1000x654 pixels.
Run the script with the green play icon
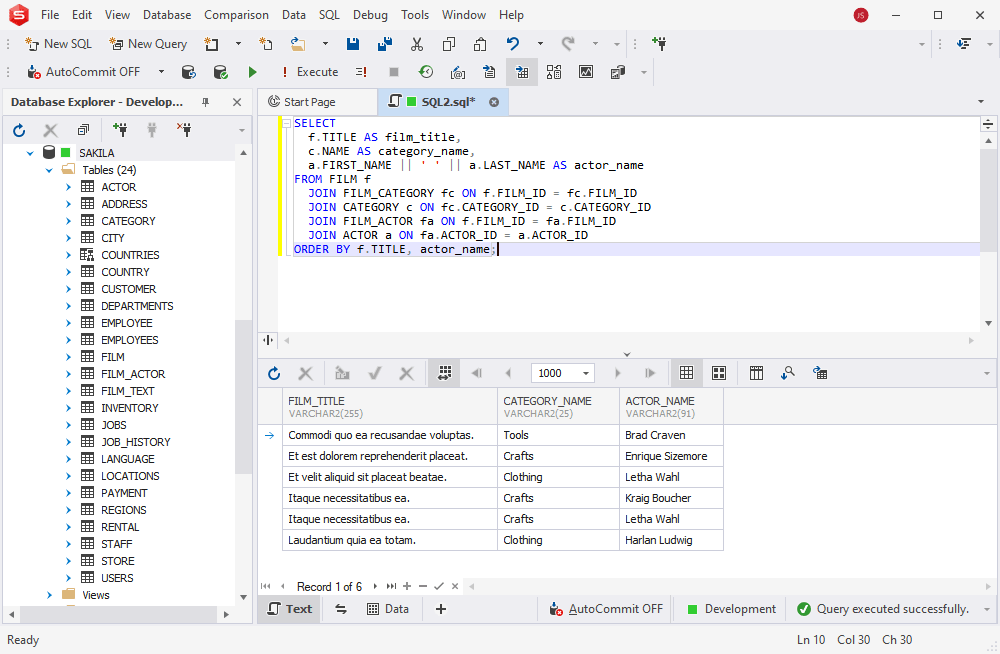point(252,71)
